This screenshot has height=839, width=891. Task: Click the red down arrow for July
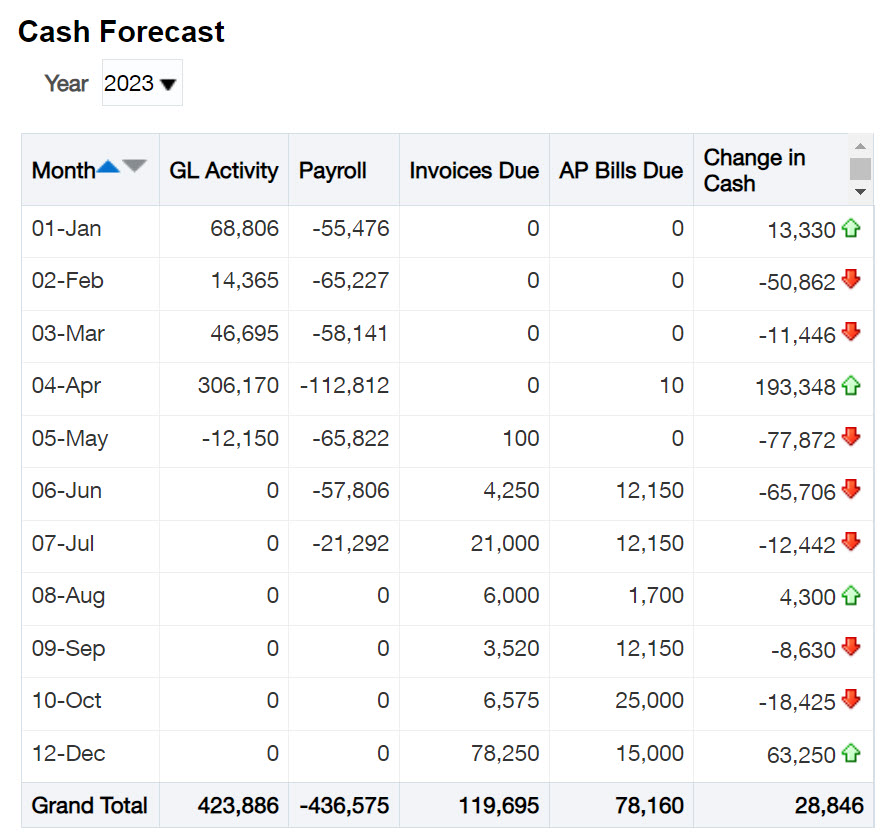click(851, 542)
